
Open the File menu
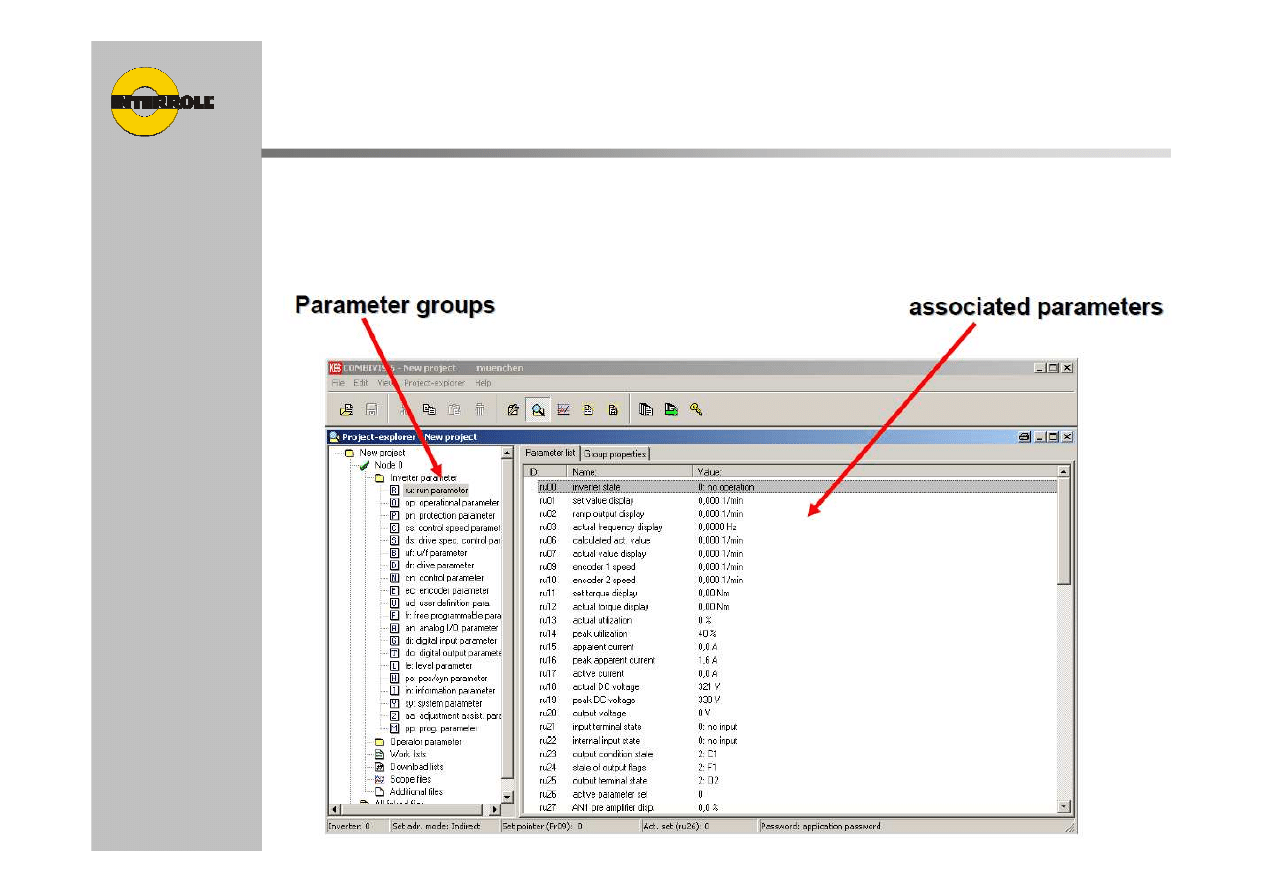tap(338, 383)
